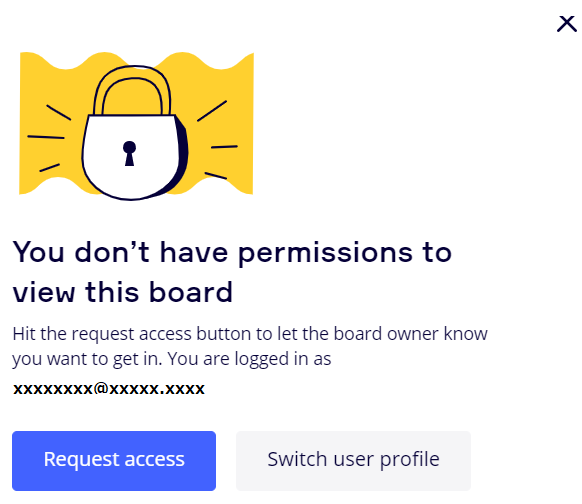Image resolution: width=582 pixels, height=504 pixels.
Task: Click "you want to get in." text
Action: (x=87, y=359)
